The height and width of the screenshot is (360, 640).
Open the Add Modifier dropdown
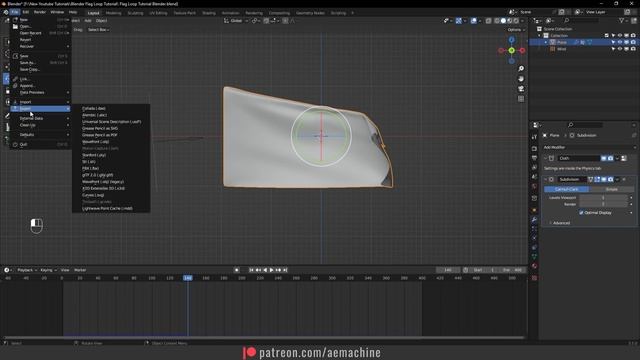point(589,147)
